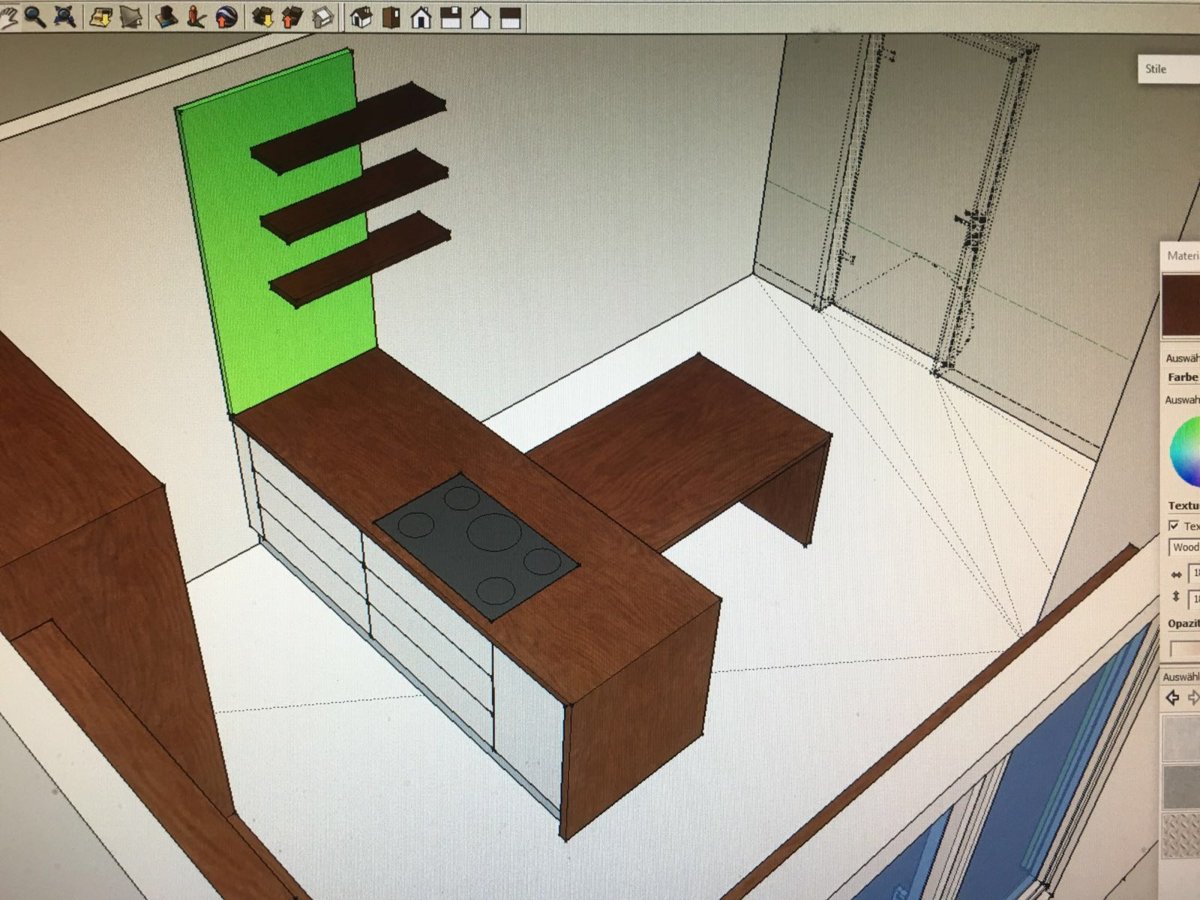Screen dimensions: 1200x900
Task: Select the Zoom magnifier tool
Action: pyautogui.click(x=36, y=17)
